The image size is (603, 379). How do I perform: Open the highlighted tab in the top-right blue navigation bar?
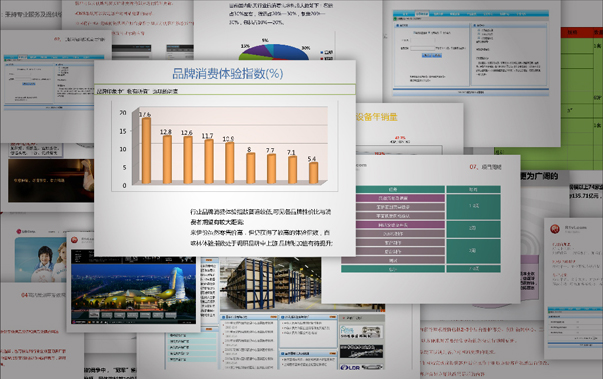pyautogui.click(x=422, y=14)
